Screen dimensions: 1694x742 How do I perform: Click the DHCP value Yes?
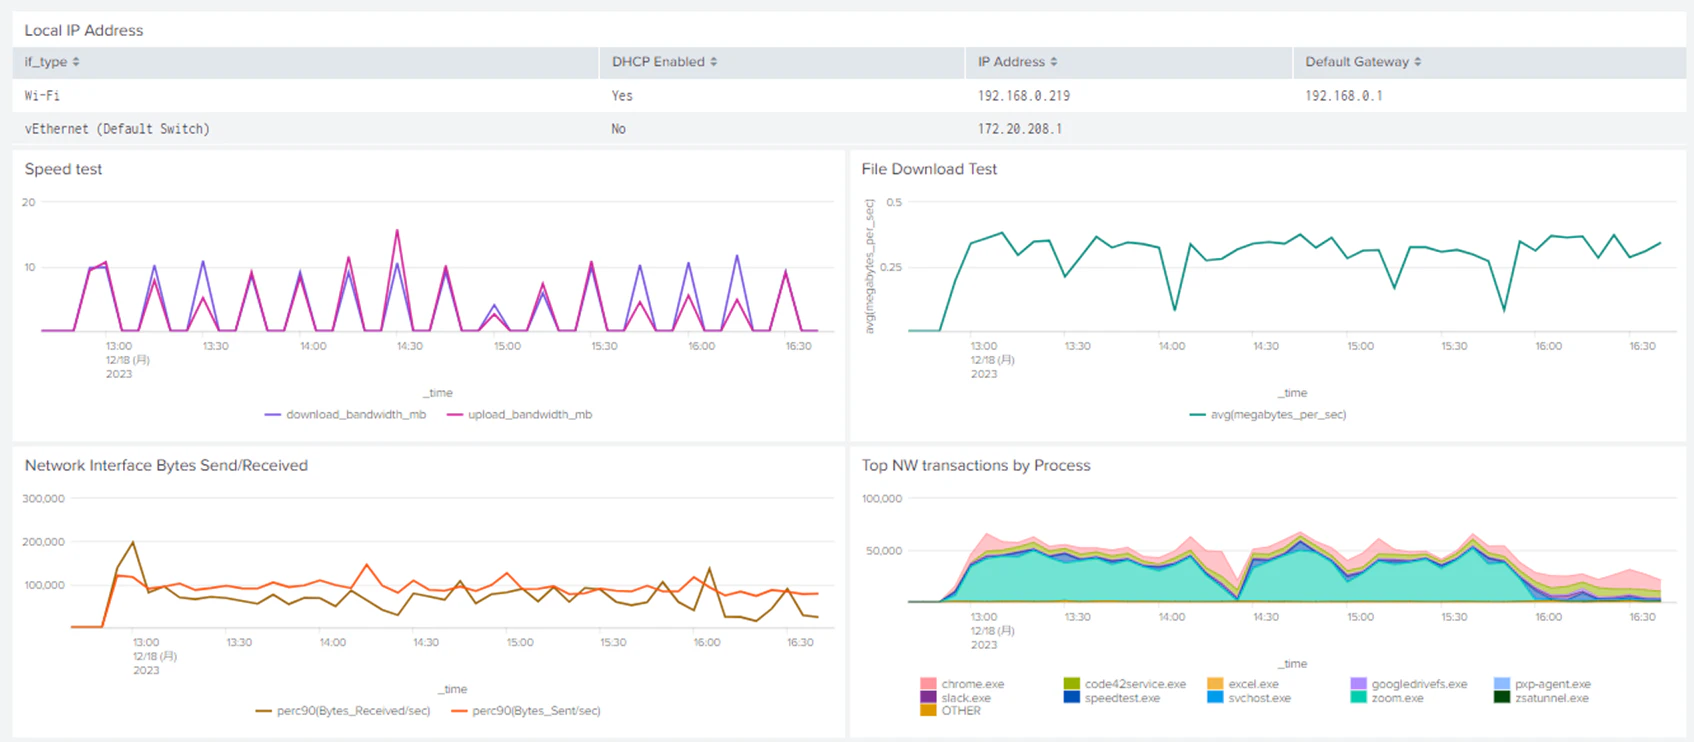[x=622, y=96]
